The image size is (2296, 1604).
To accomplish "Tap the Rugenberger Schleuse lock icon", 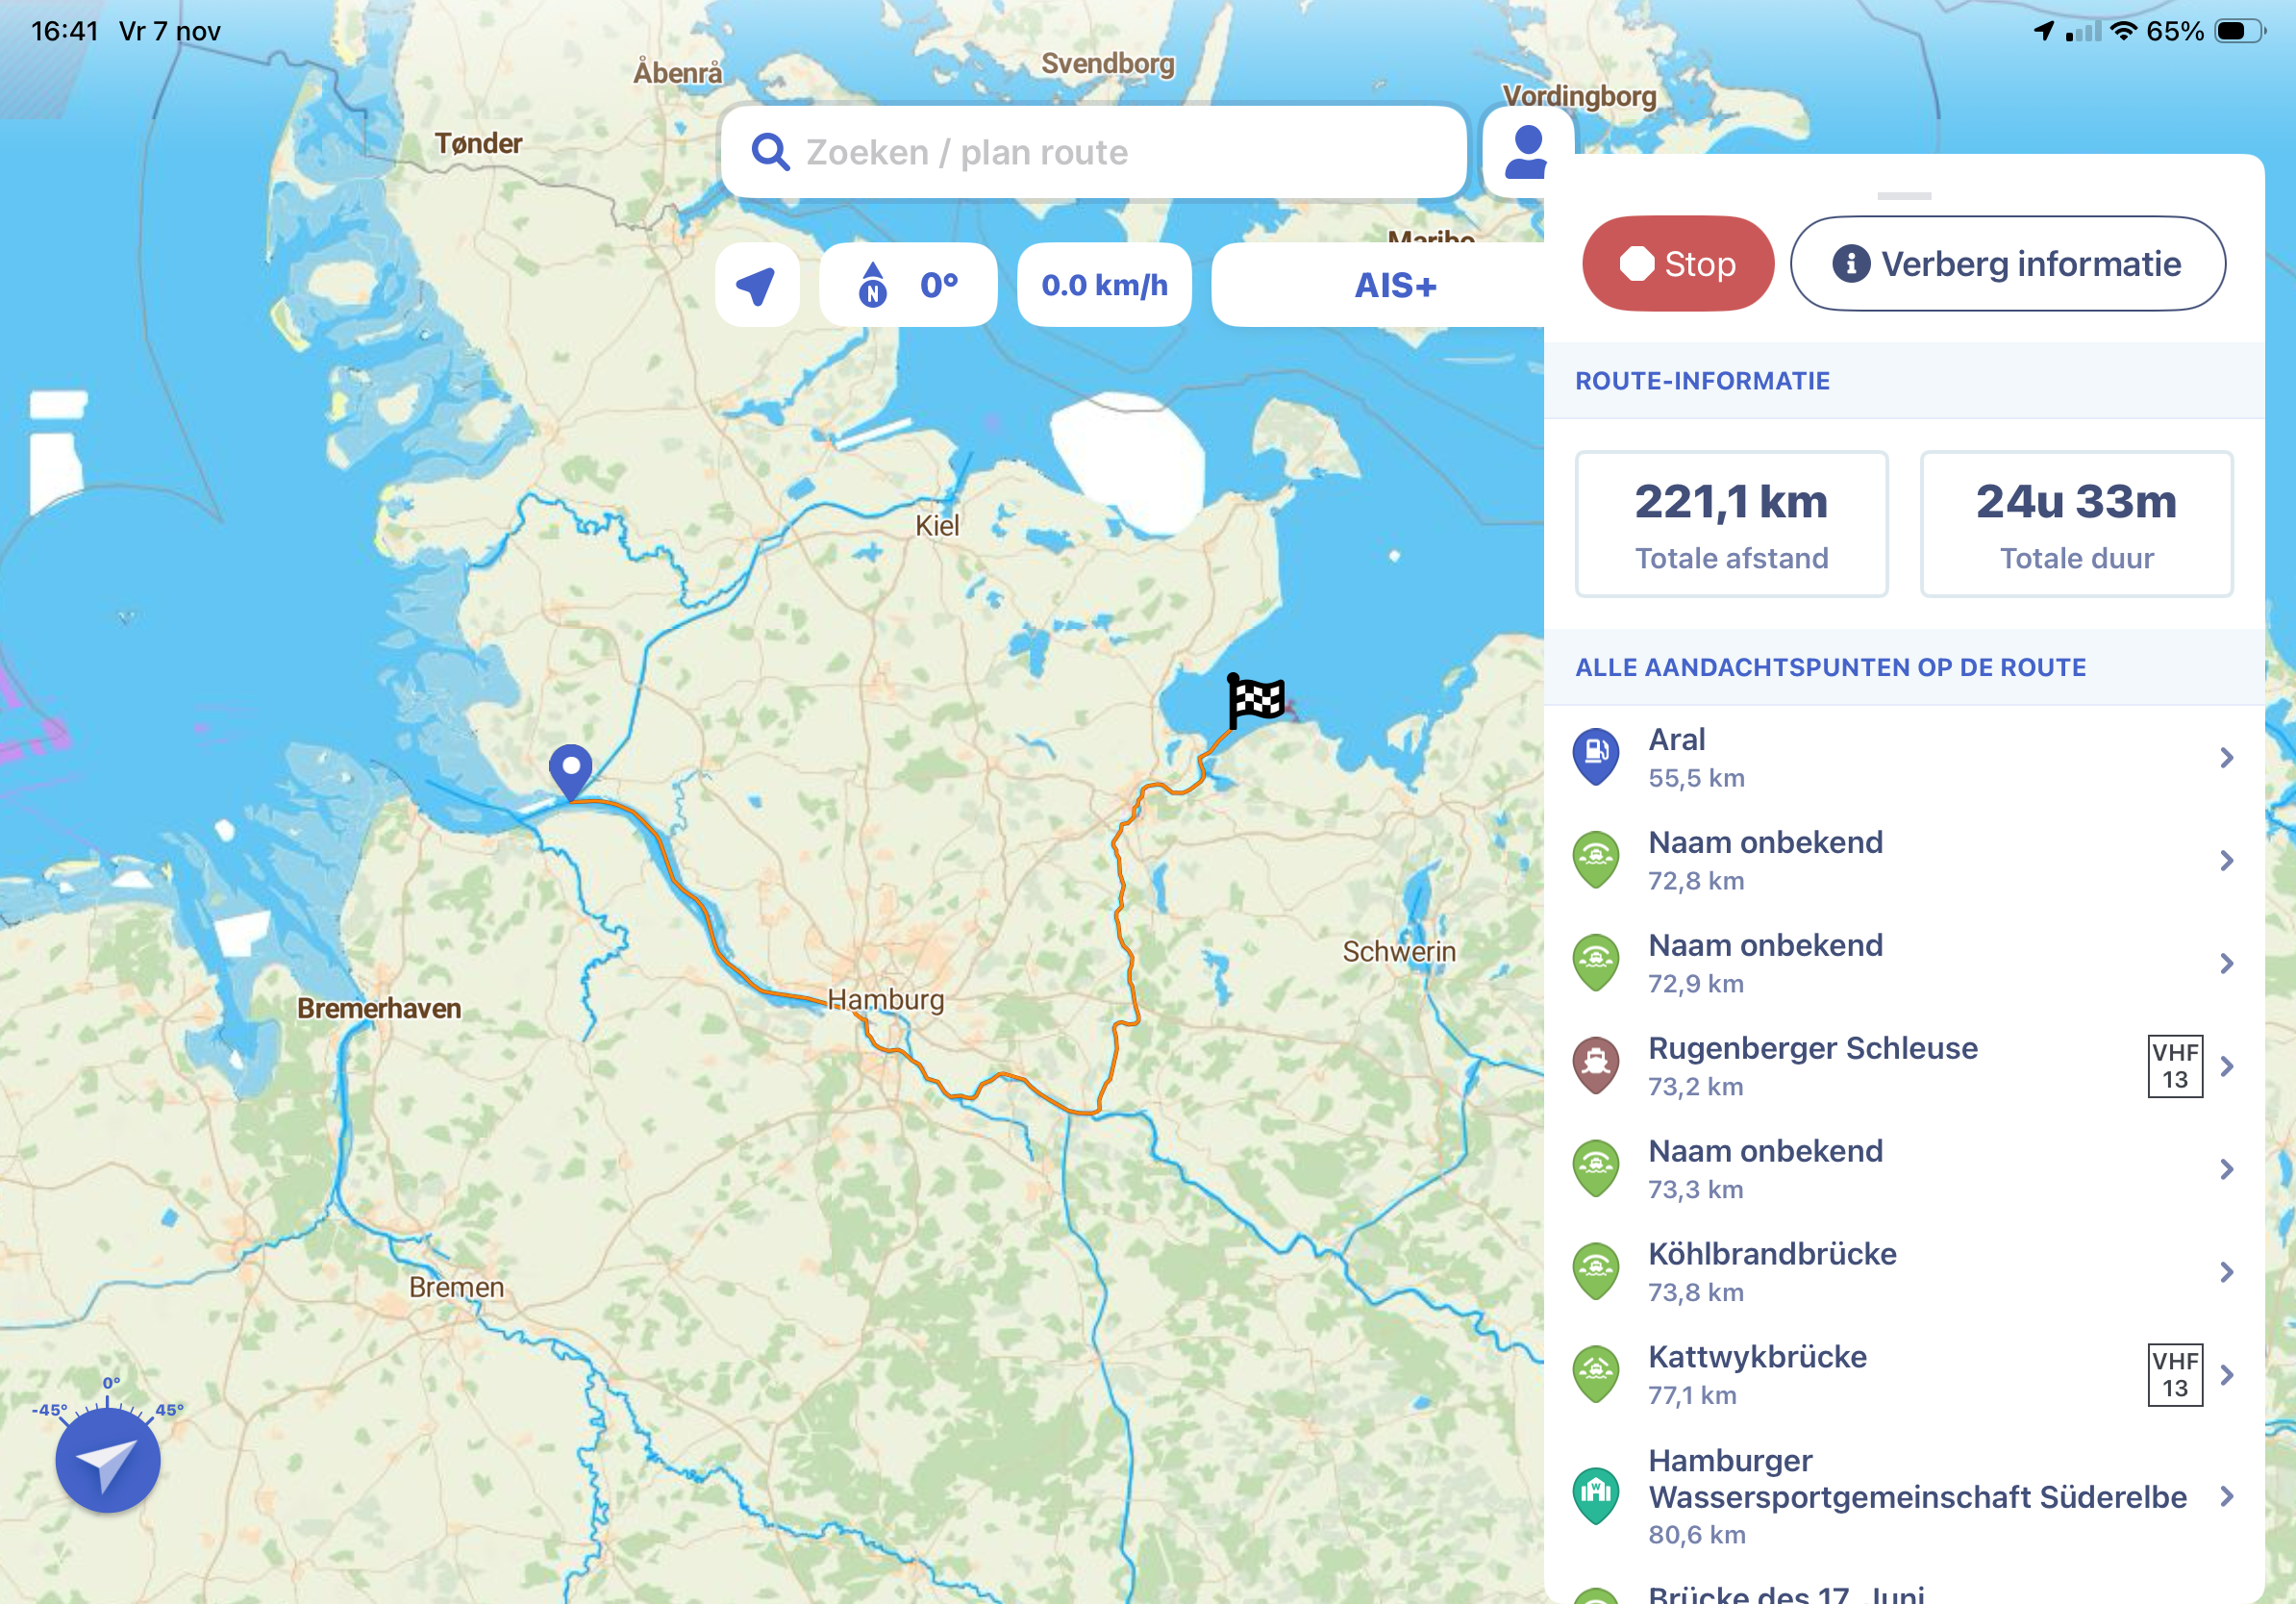I will (x=1597, y=1064).
